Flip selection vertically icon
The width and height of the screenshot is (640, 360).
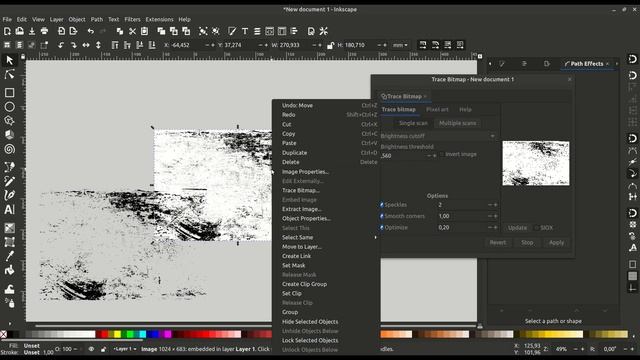tap(98, 45)
